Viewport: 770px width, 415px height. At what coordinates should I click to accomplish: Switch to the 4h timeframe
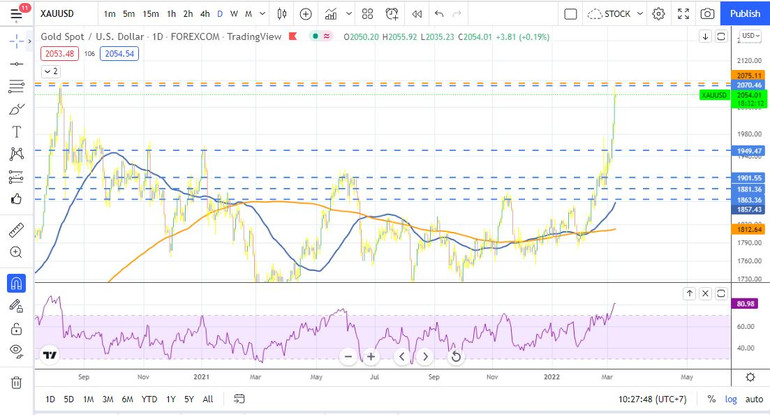coord(204,14)
